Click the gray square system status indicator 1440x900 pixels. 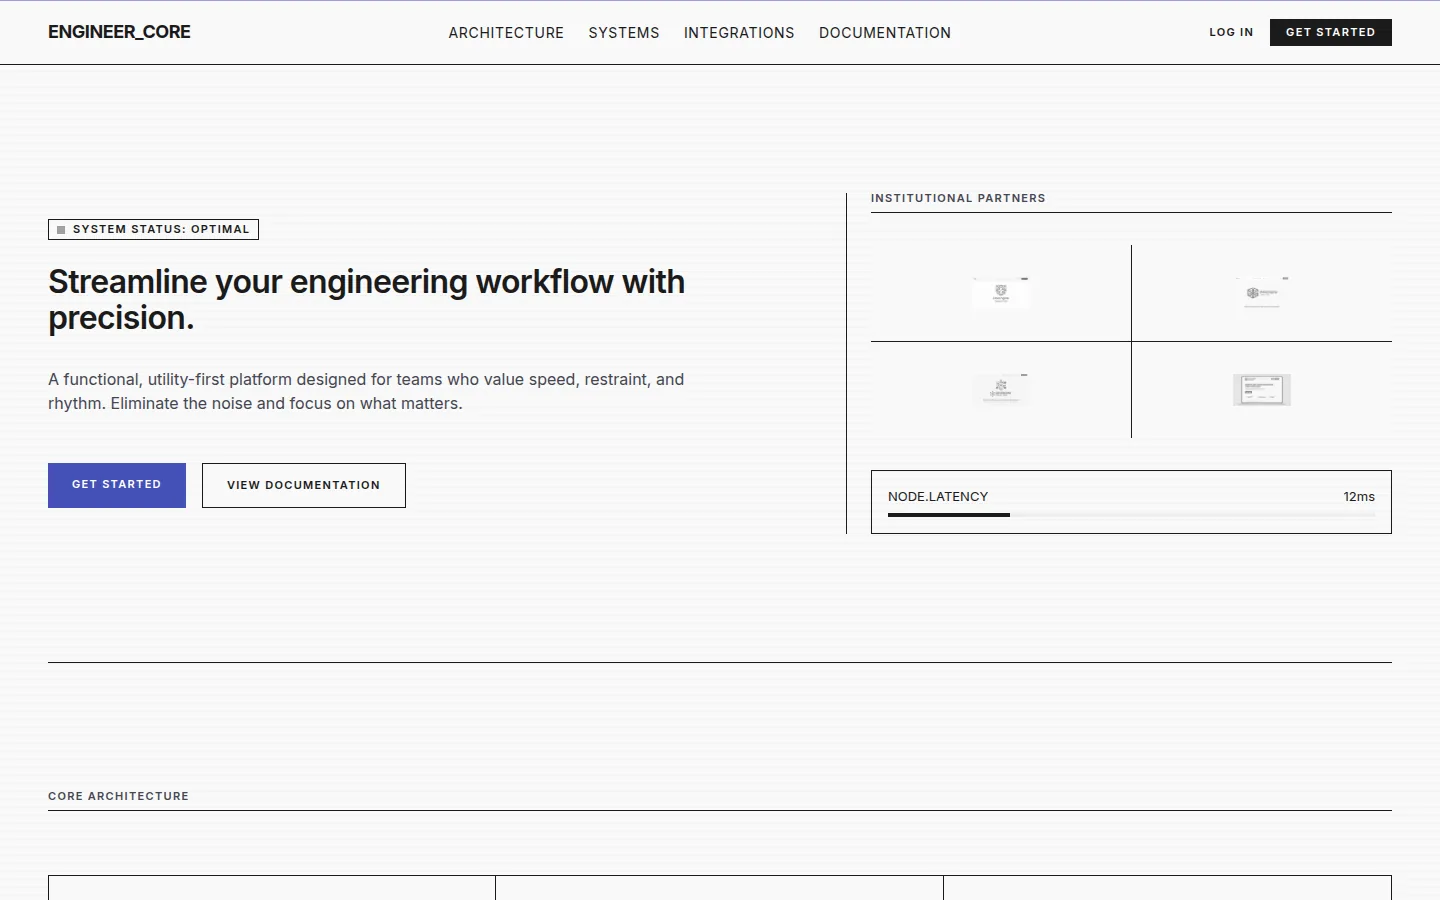click(x=61, y=230)
